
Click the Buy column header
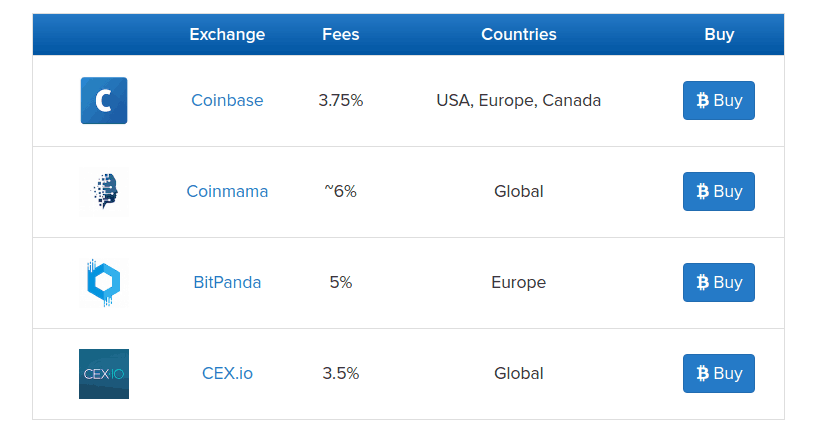[x=719, y=34]
